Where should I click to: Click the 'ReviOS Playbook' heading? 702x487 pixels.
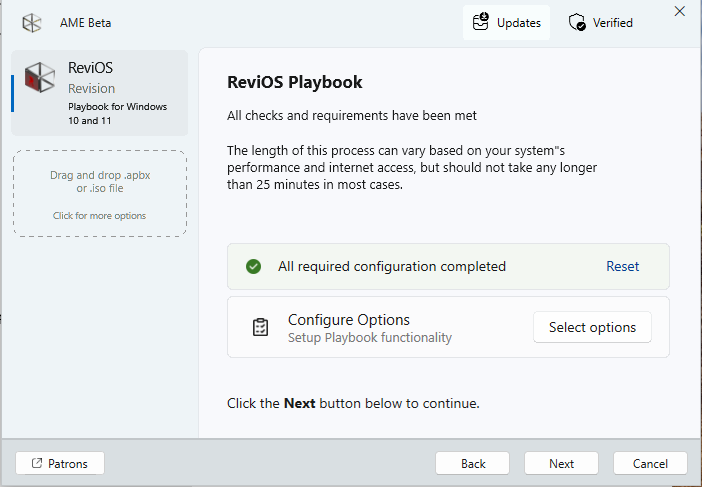coord(295,82)
